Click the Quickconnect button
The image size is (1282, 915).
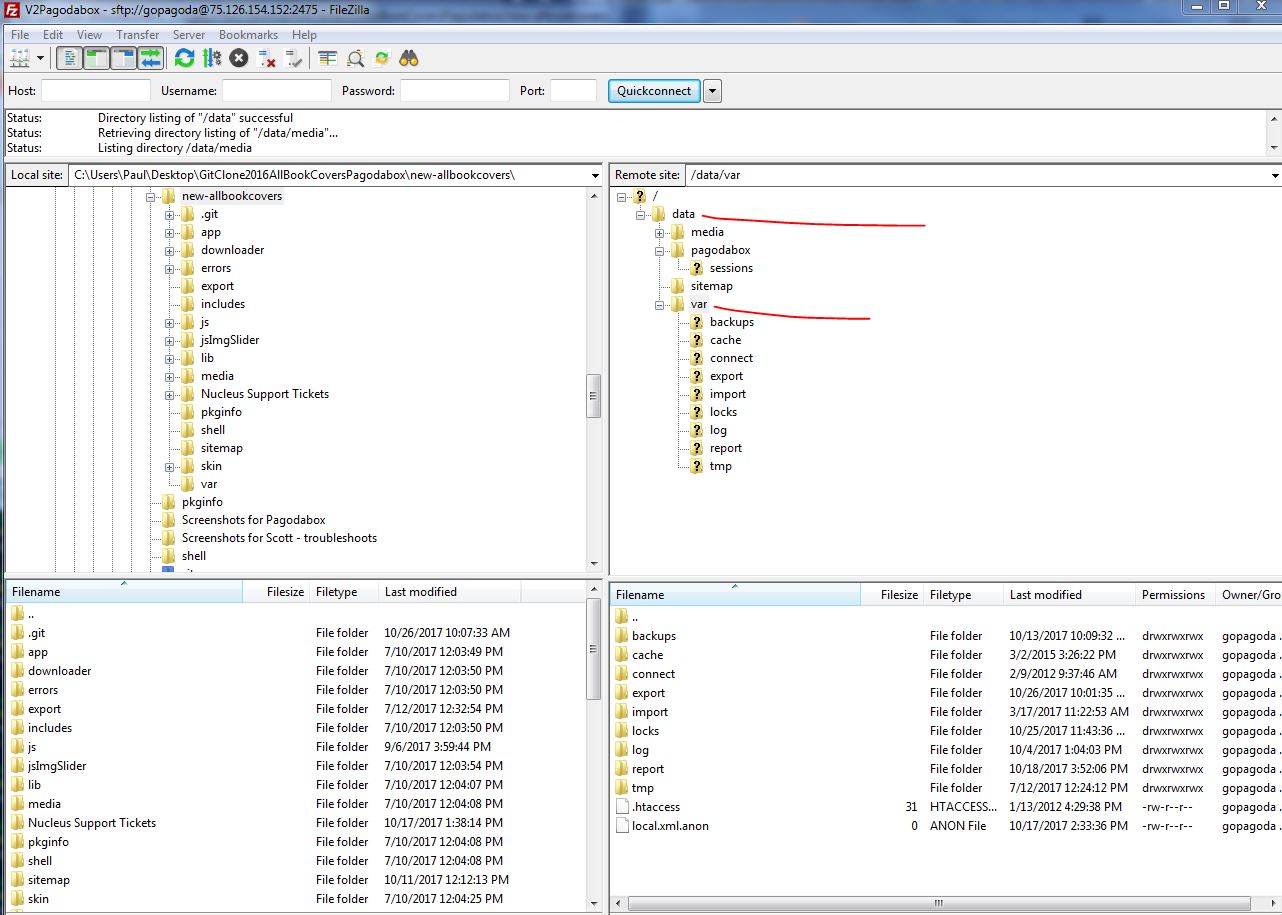coord(654,91)
